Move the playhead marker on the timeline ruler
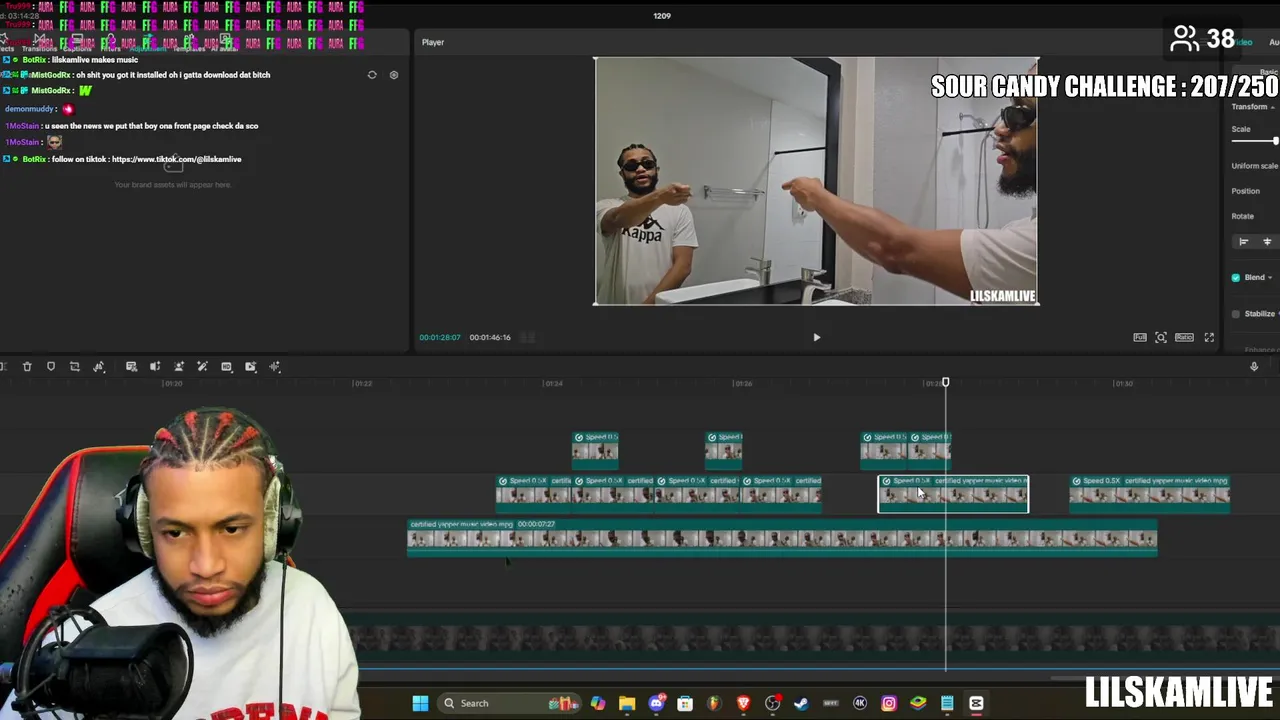This screenshot has height=720, width=1280. click(946, 382)
